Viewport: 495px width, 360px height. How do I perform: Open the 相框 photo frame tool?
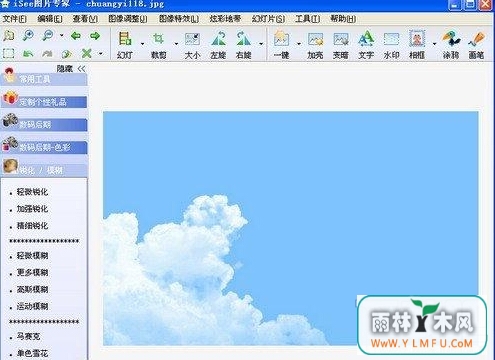pyautogui.click(x=417, y=45)
